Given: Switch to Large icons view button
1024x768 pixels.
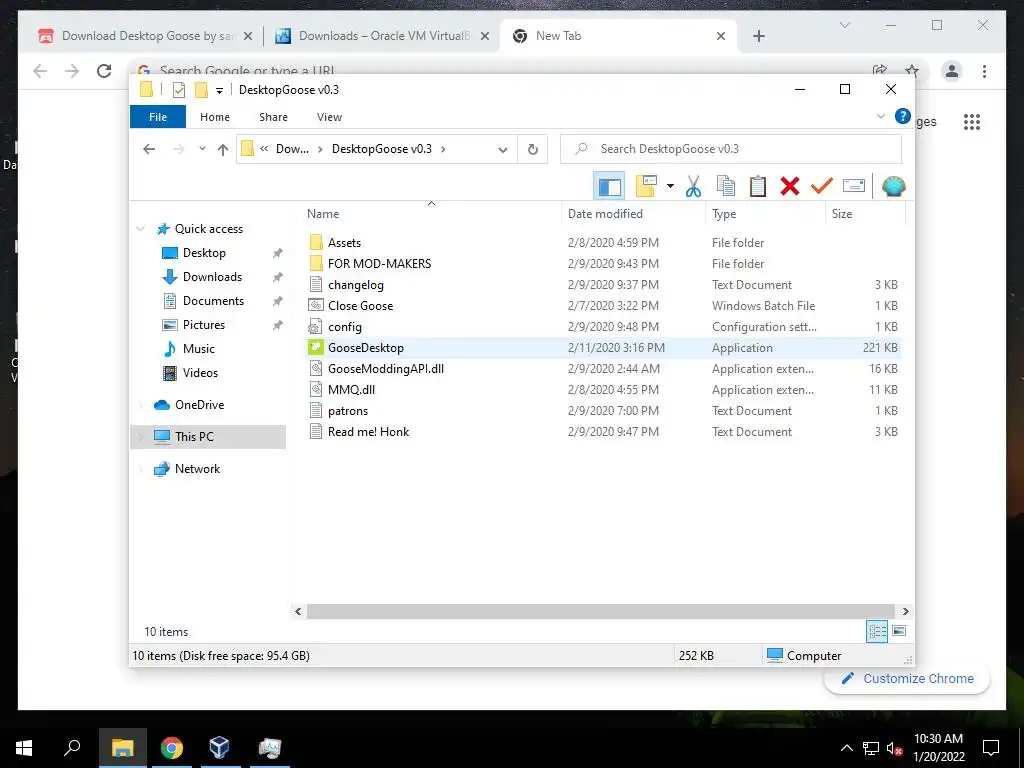Looking at the screenshot, I should point(899,631).
